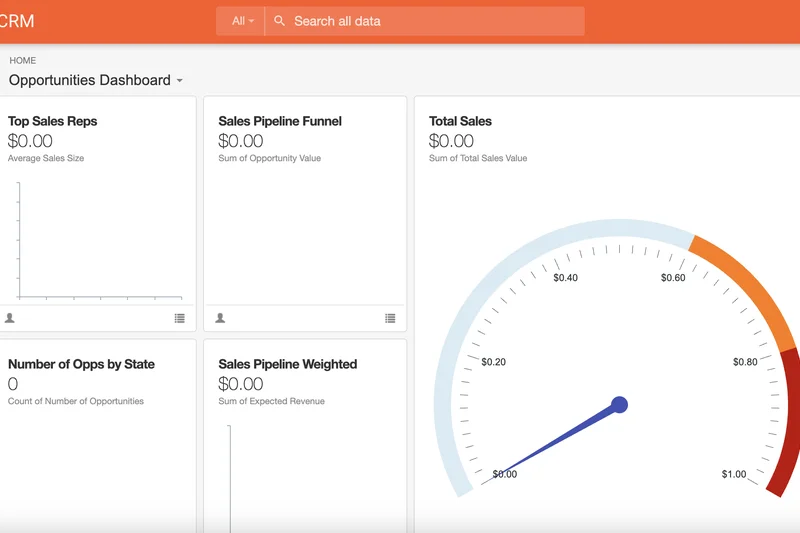The height and width of the screenshot is (533, 800).
Task: Click into the Search all data field
Action: click(430, 21)
